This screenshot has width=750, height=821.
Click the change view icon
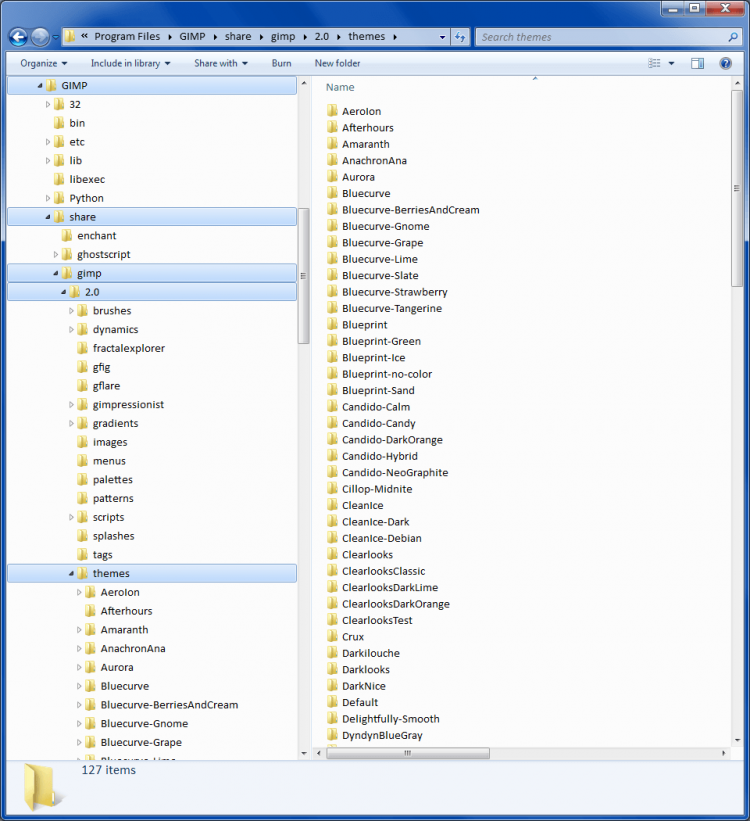(655, 63)
